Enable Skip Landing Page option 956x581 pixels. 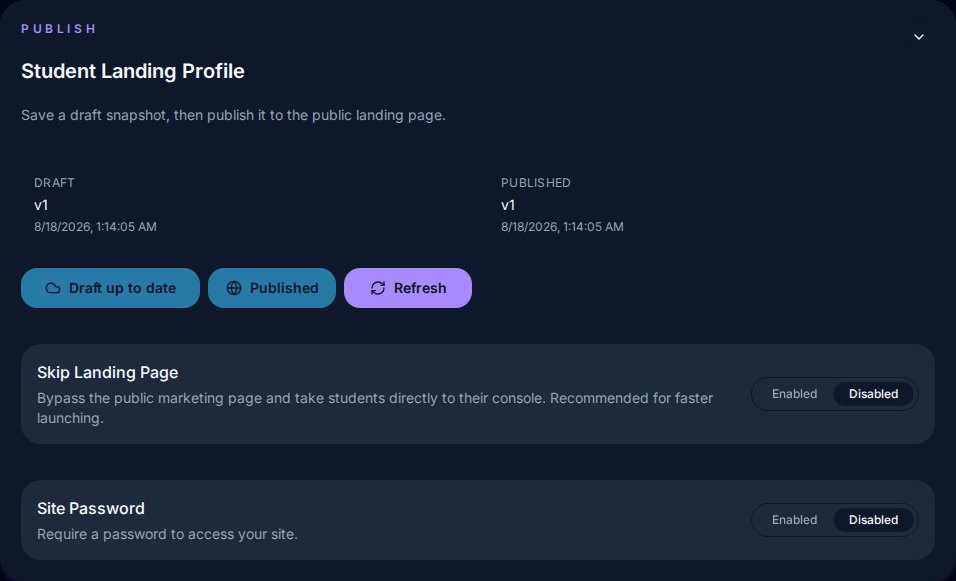click(794, 394)
